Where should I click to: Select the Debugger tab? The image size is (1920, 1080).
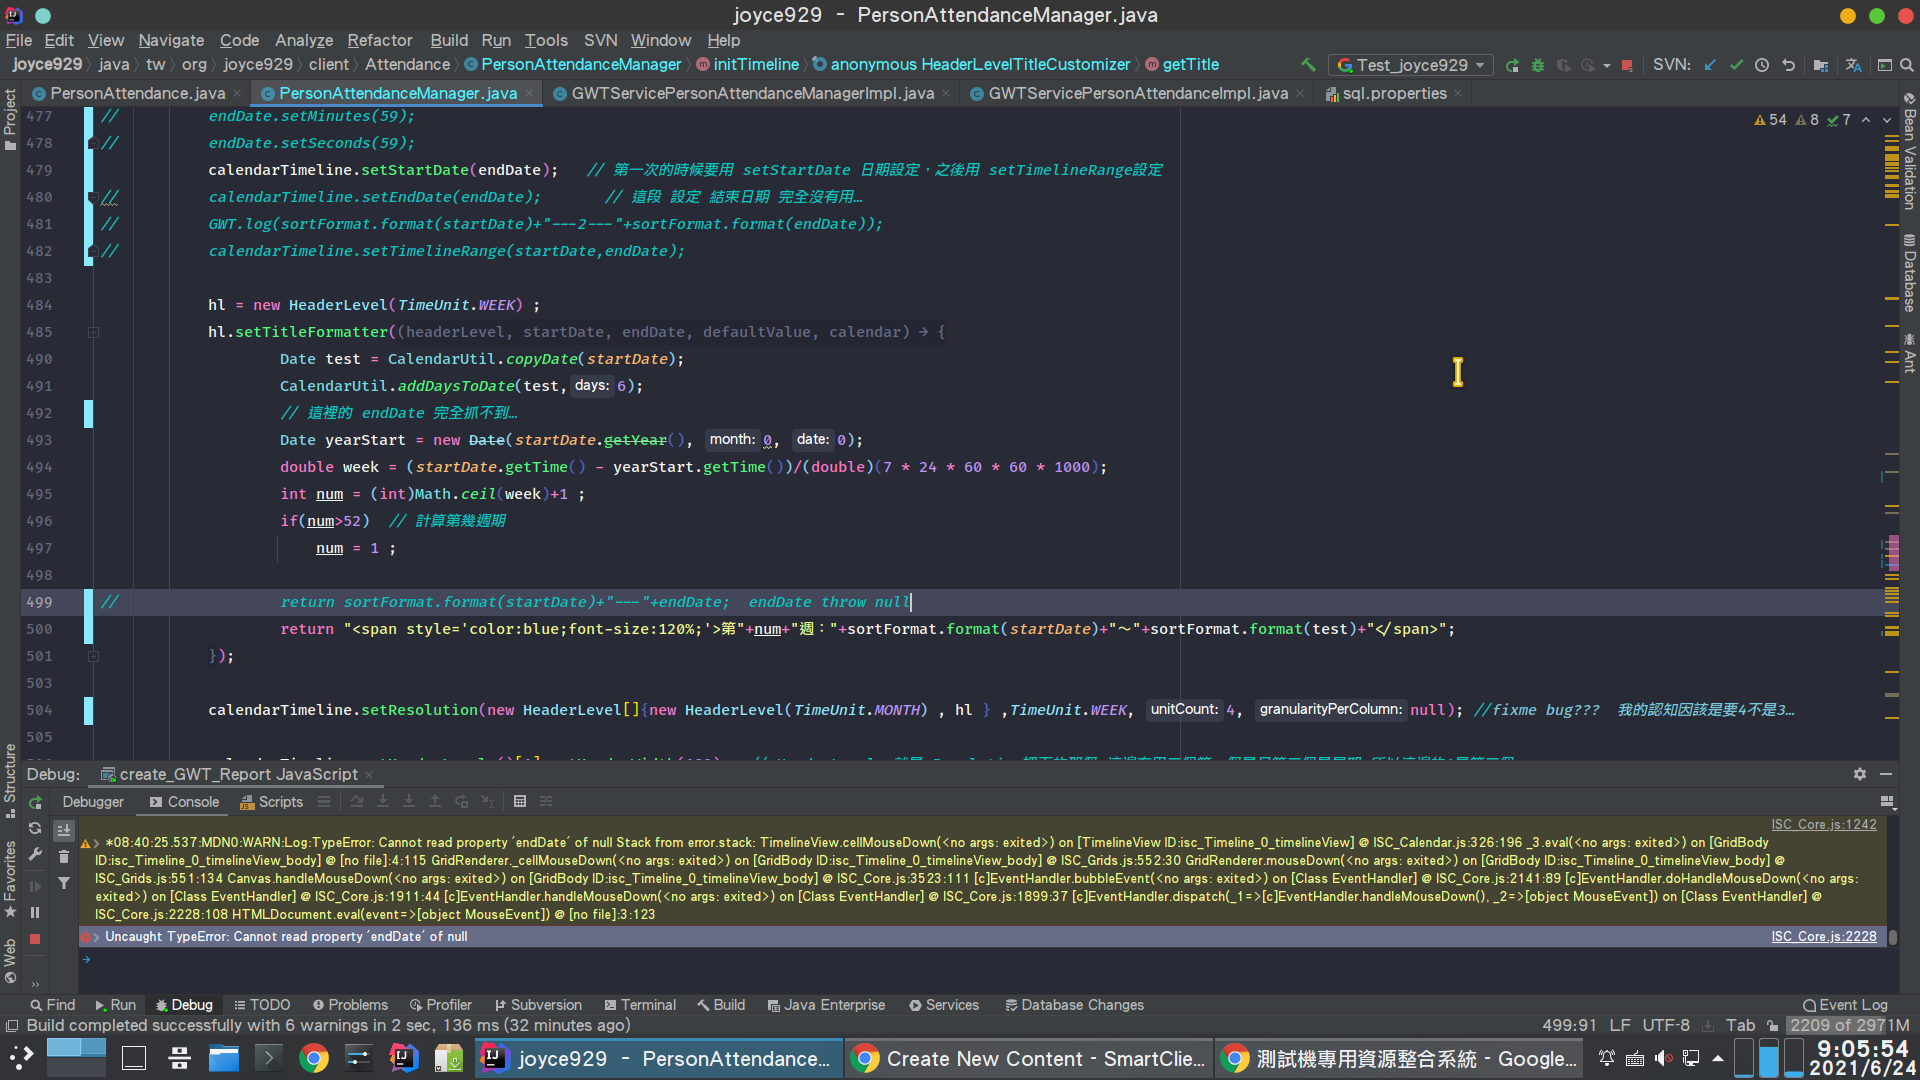pos(93,802)
